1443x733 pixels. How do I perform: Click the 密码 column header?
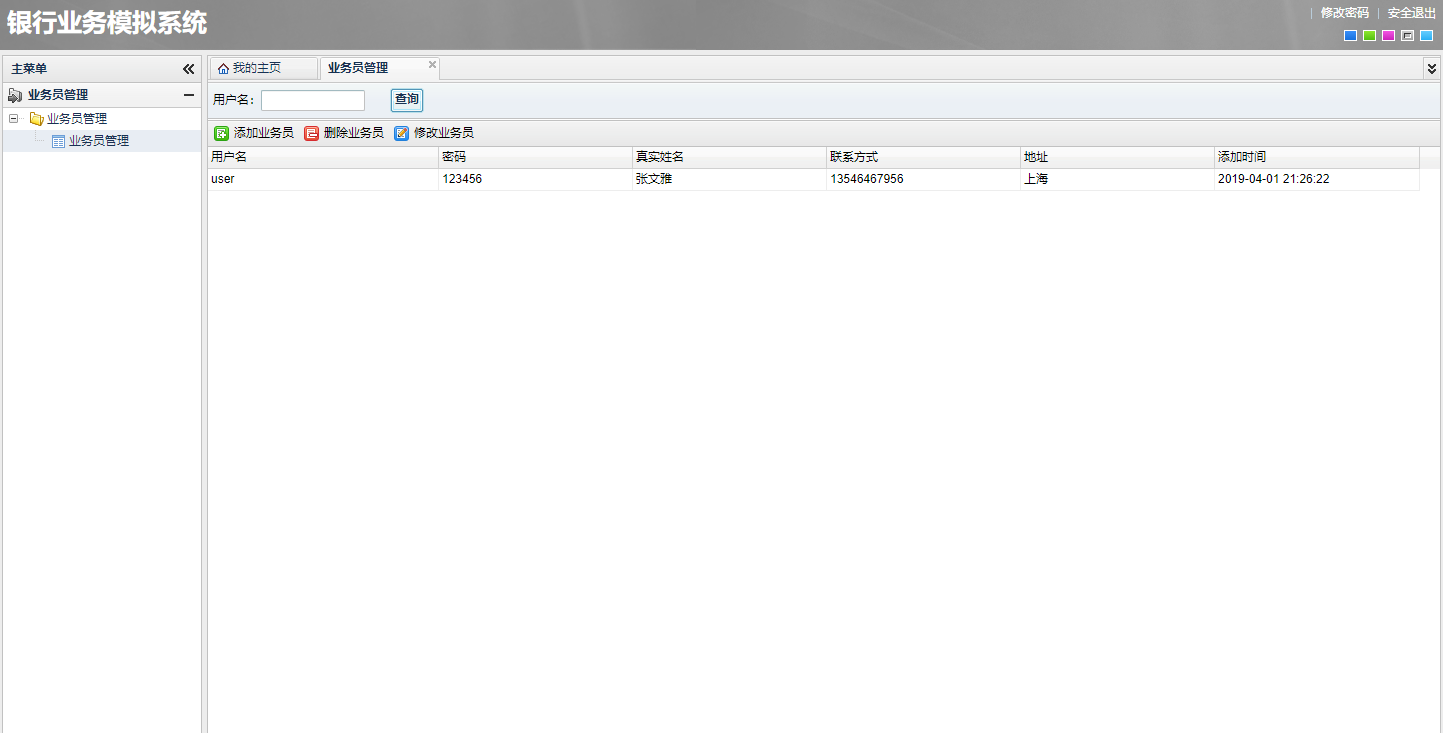tap(535, 158)
